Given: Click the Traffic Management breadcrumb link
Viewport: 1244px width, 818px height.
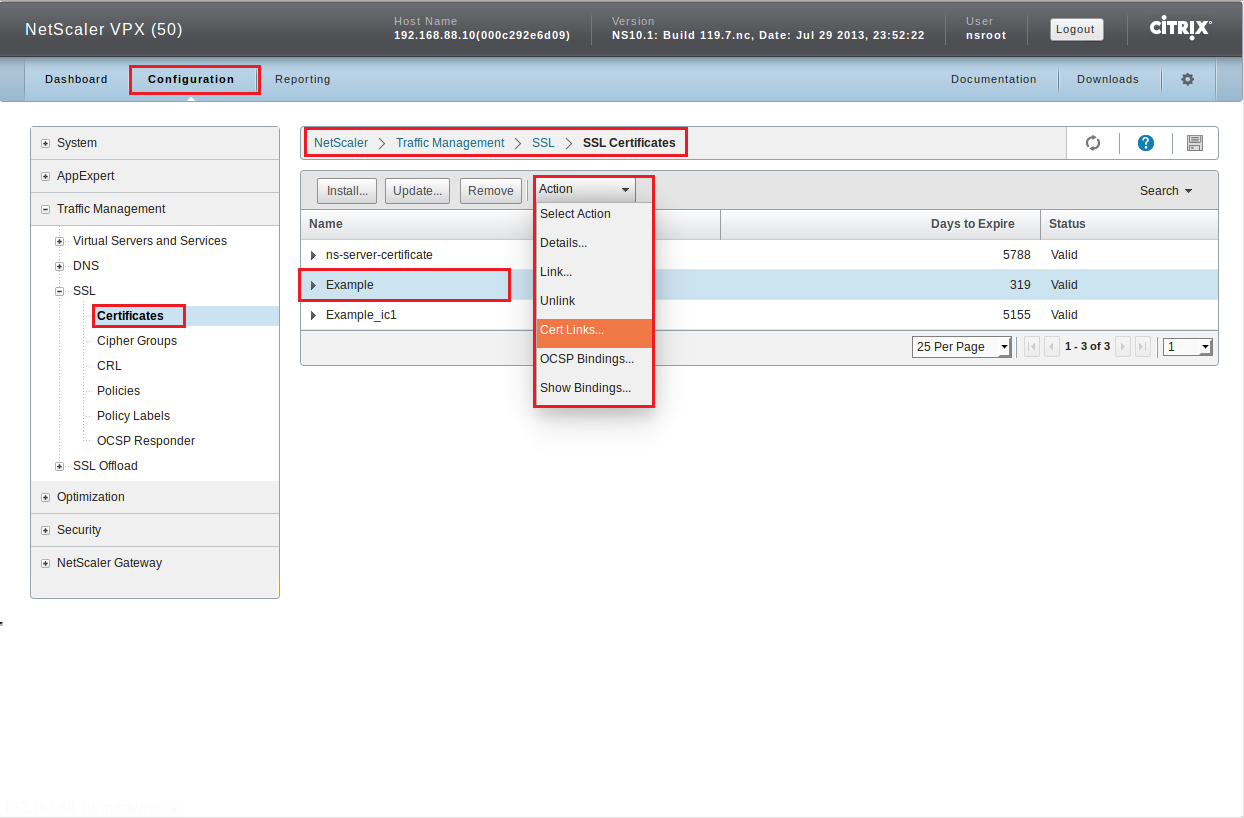Looking at the screenshot, I should click(450, 143).
